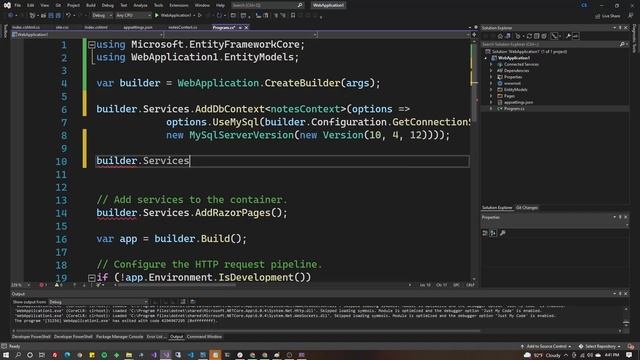
Task: Select appsettings.json in Solution Explorer
Action: (518, 102)
